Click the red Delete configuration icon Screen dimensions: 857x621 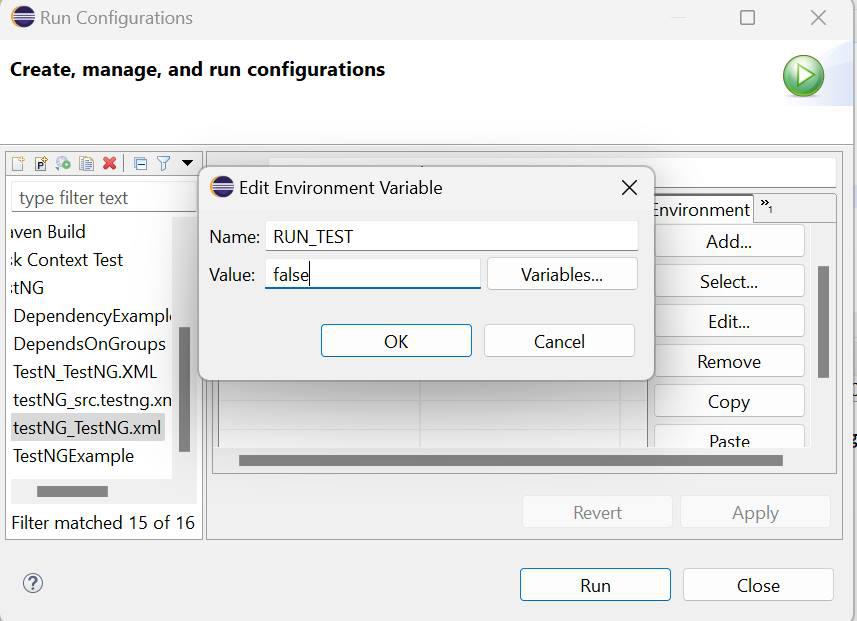(110, 164)
